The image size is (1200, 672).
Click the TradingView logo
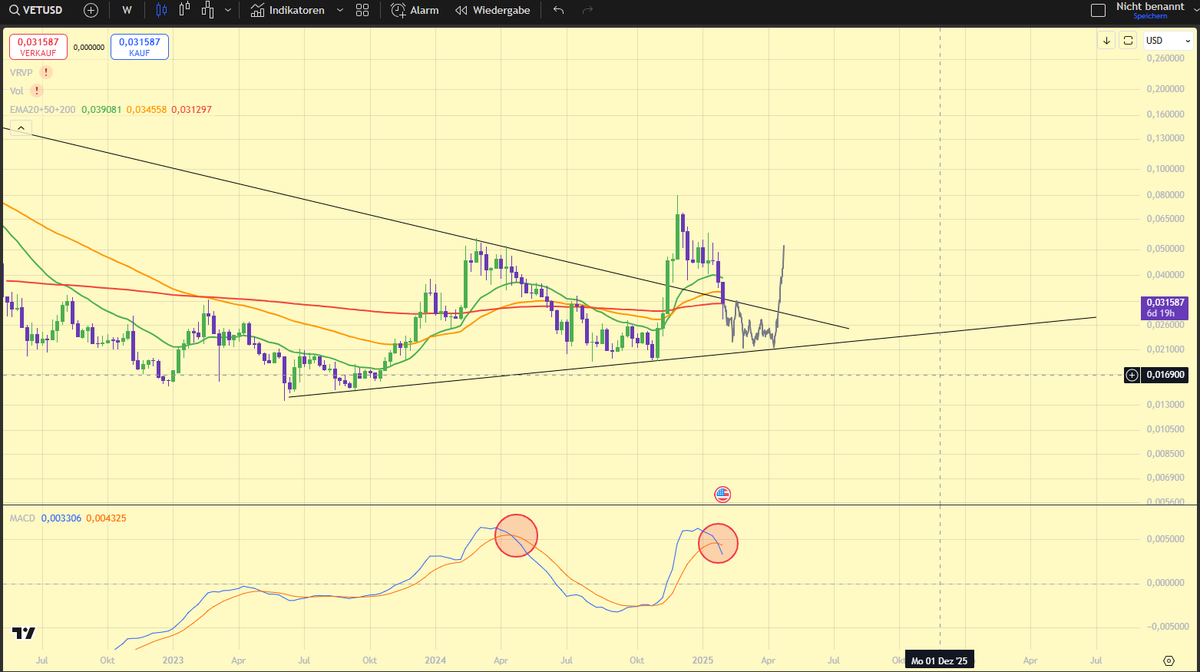[24, 634]
